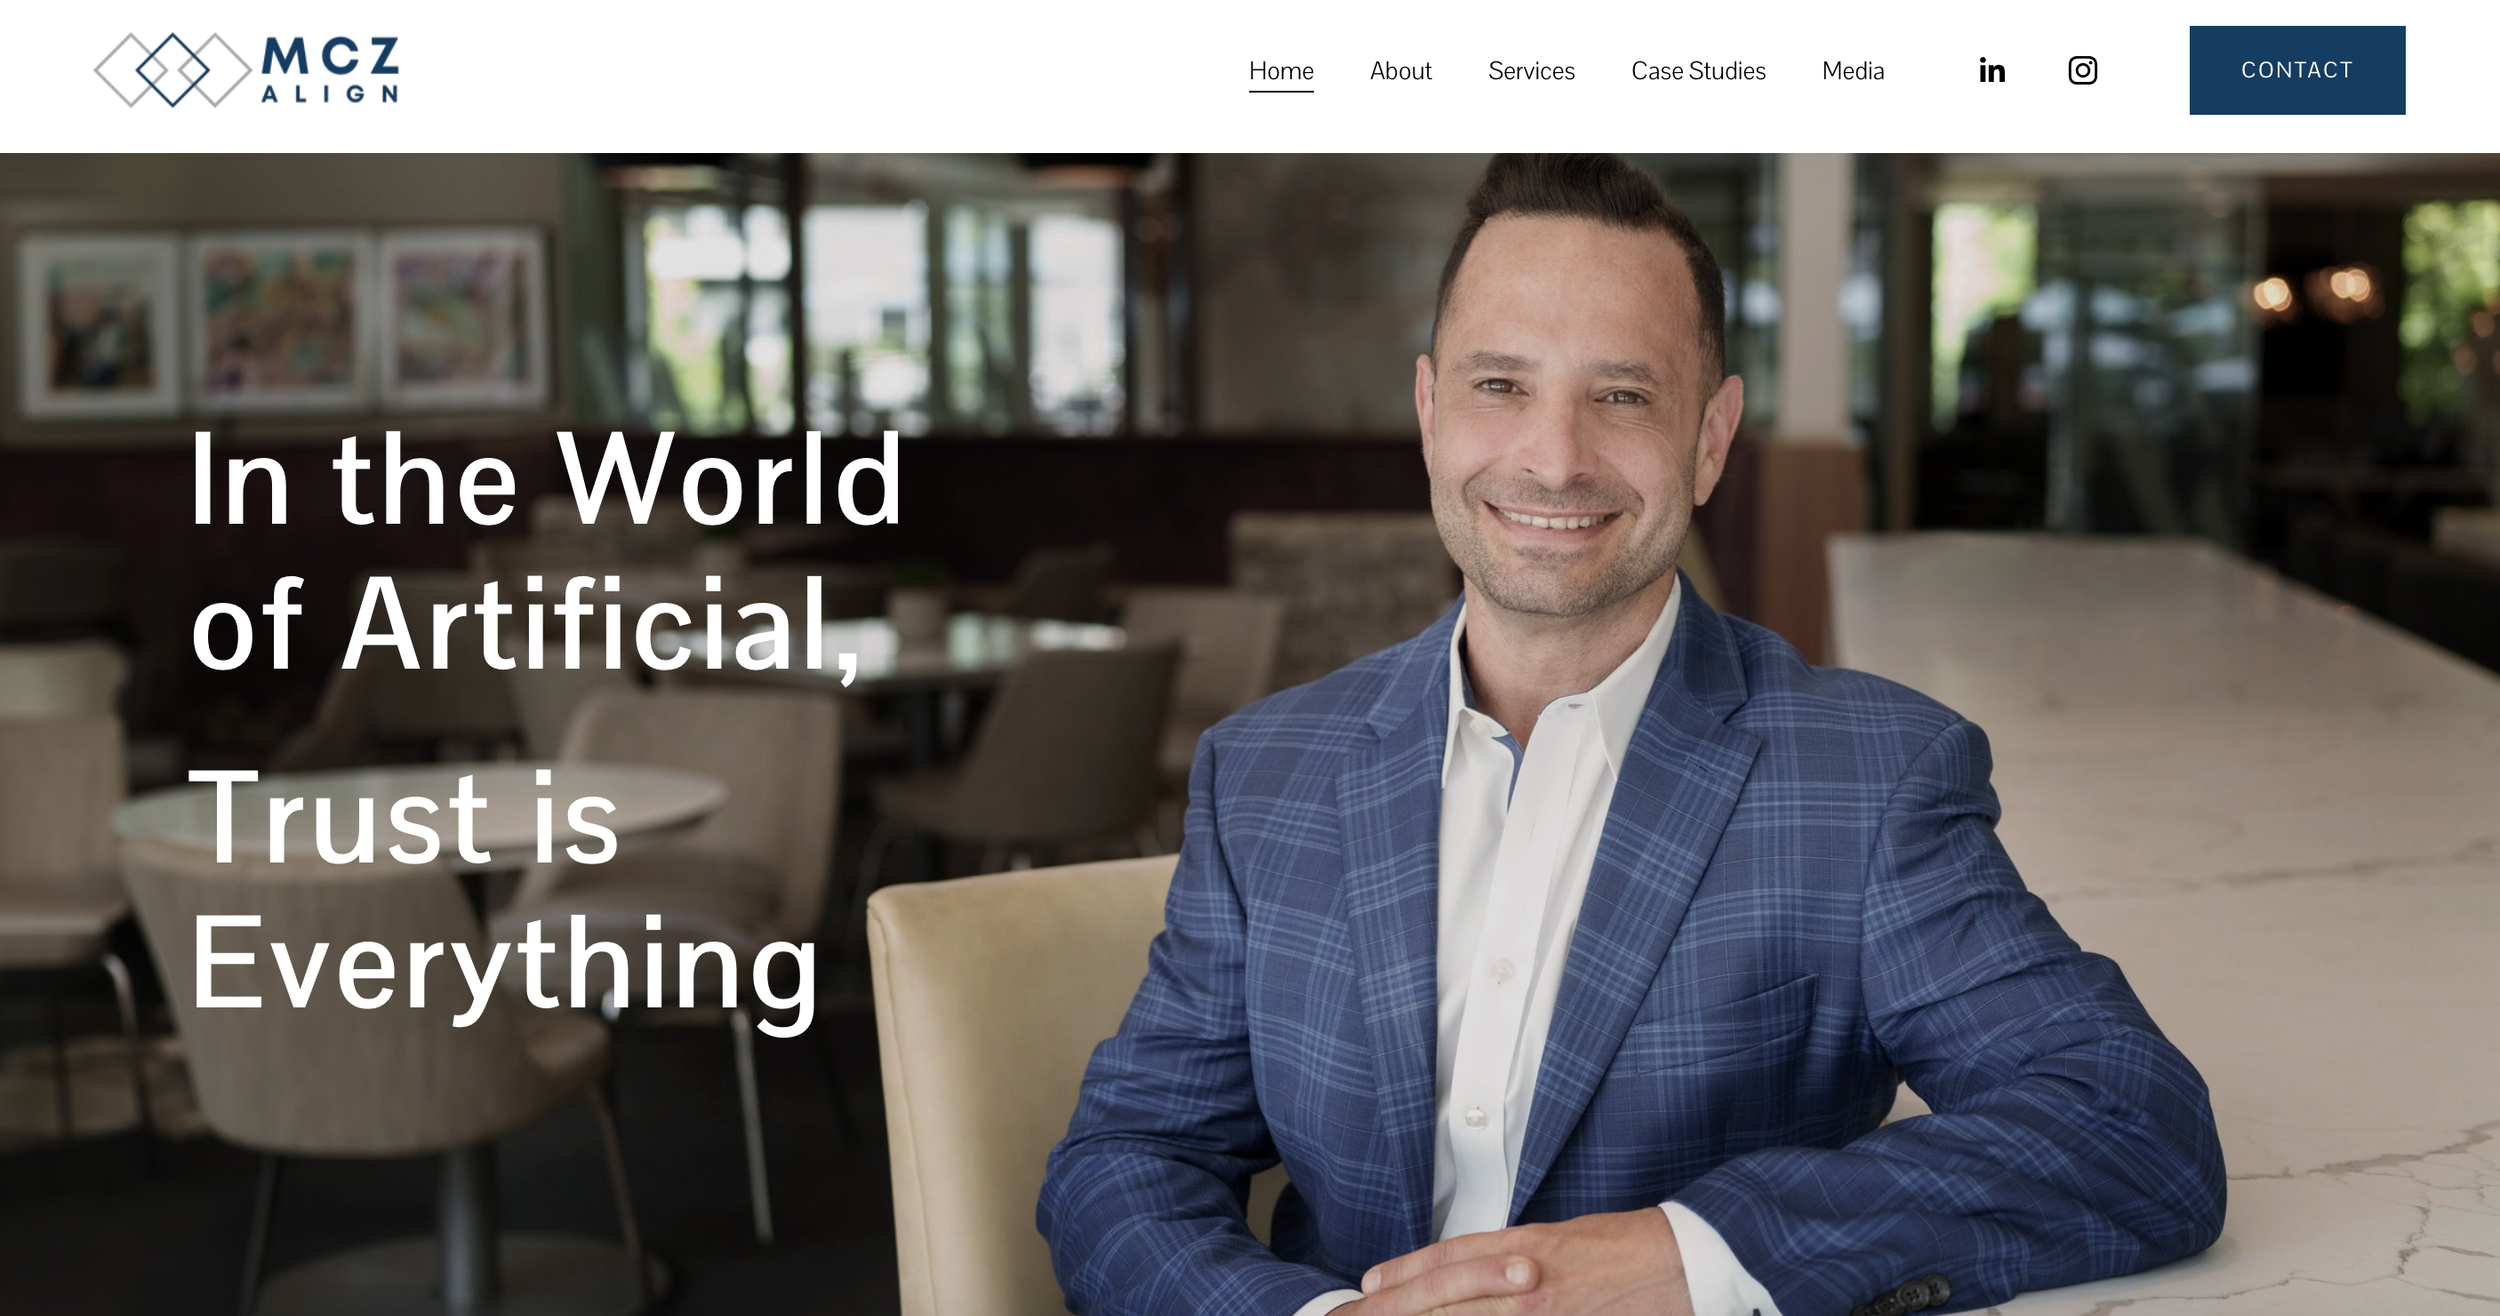Image resolution: width=2500 pixels, height=1316 pixels.
Task: Navigate to Case Studies
Action: click(1698, 71)
